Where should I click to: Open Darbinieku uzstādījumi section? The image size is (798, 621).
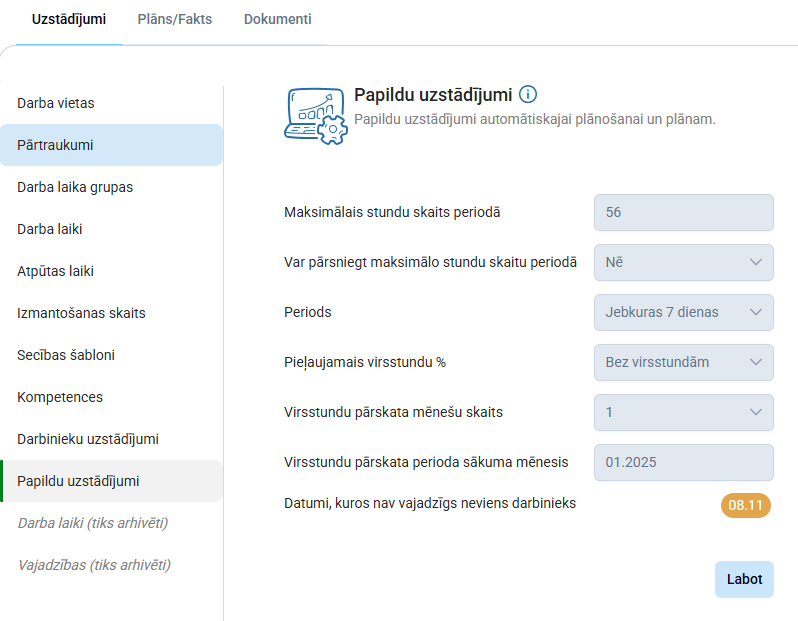click(88, 439)
